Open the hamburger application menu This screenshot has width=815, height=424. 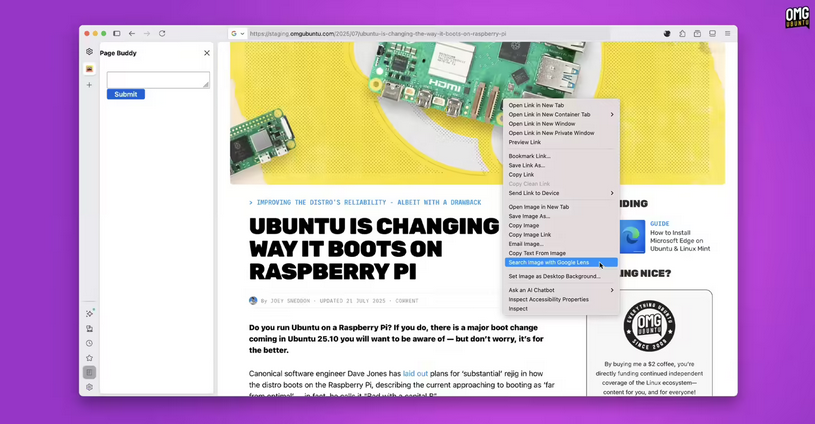tap(727, 34)
